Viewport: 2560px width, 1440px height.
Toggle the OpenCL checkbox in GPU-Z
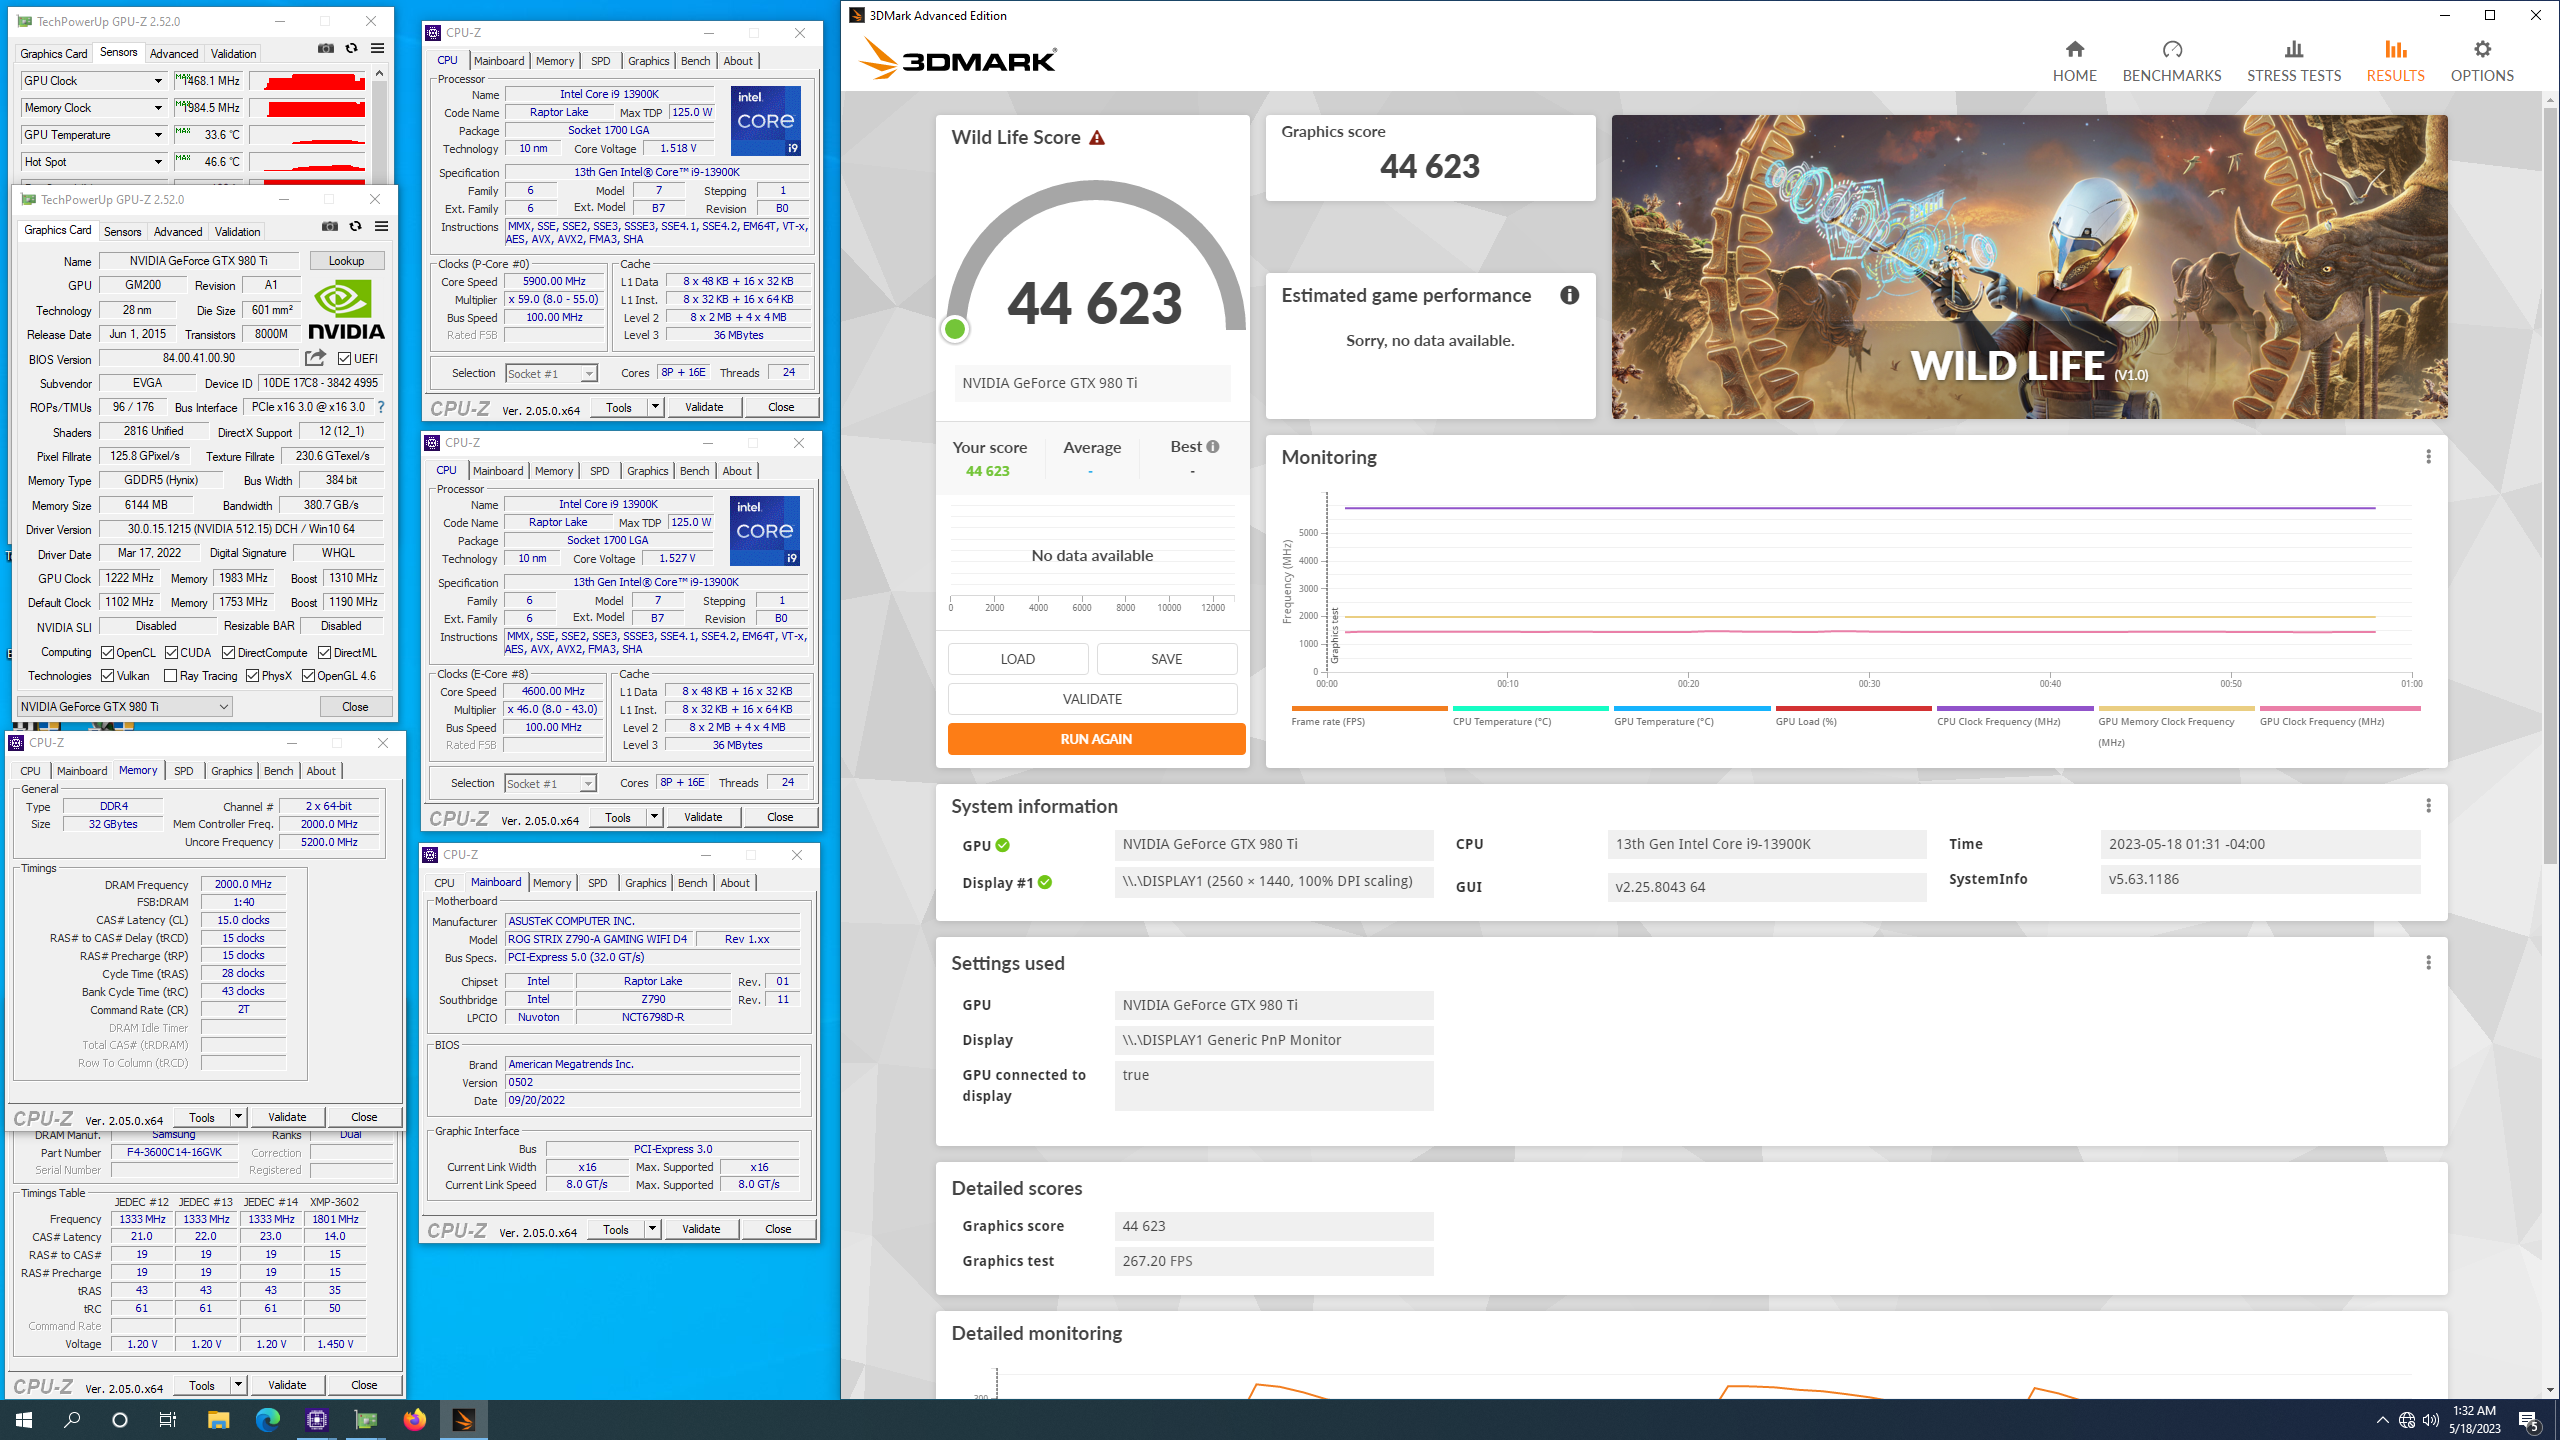108,652
